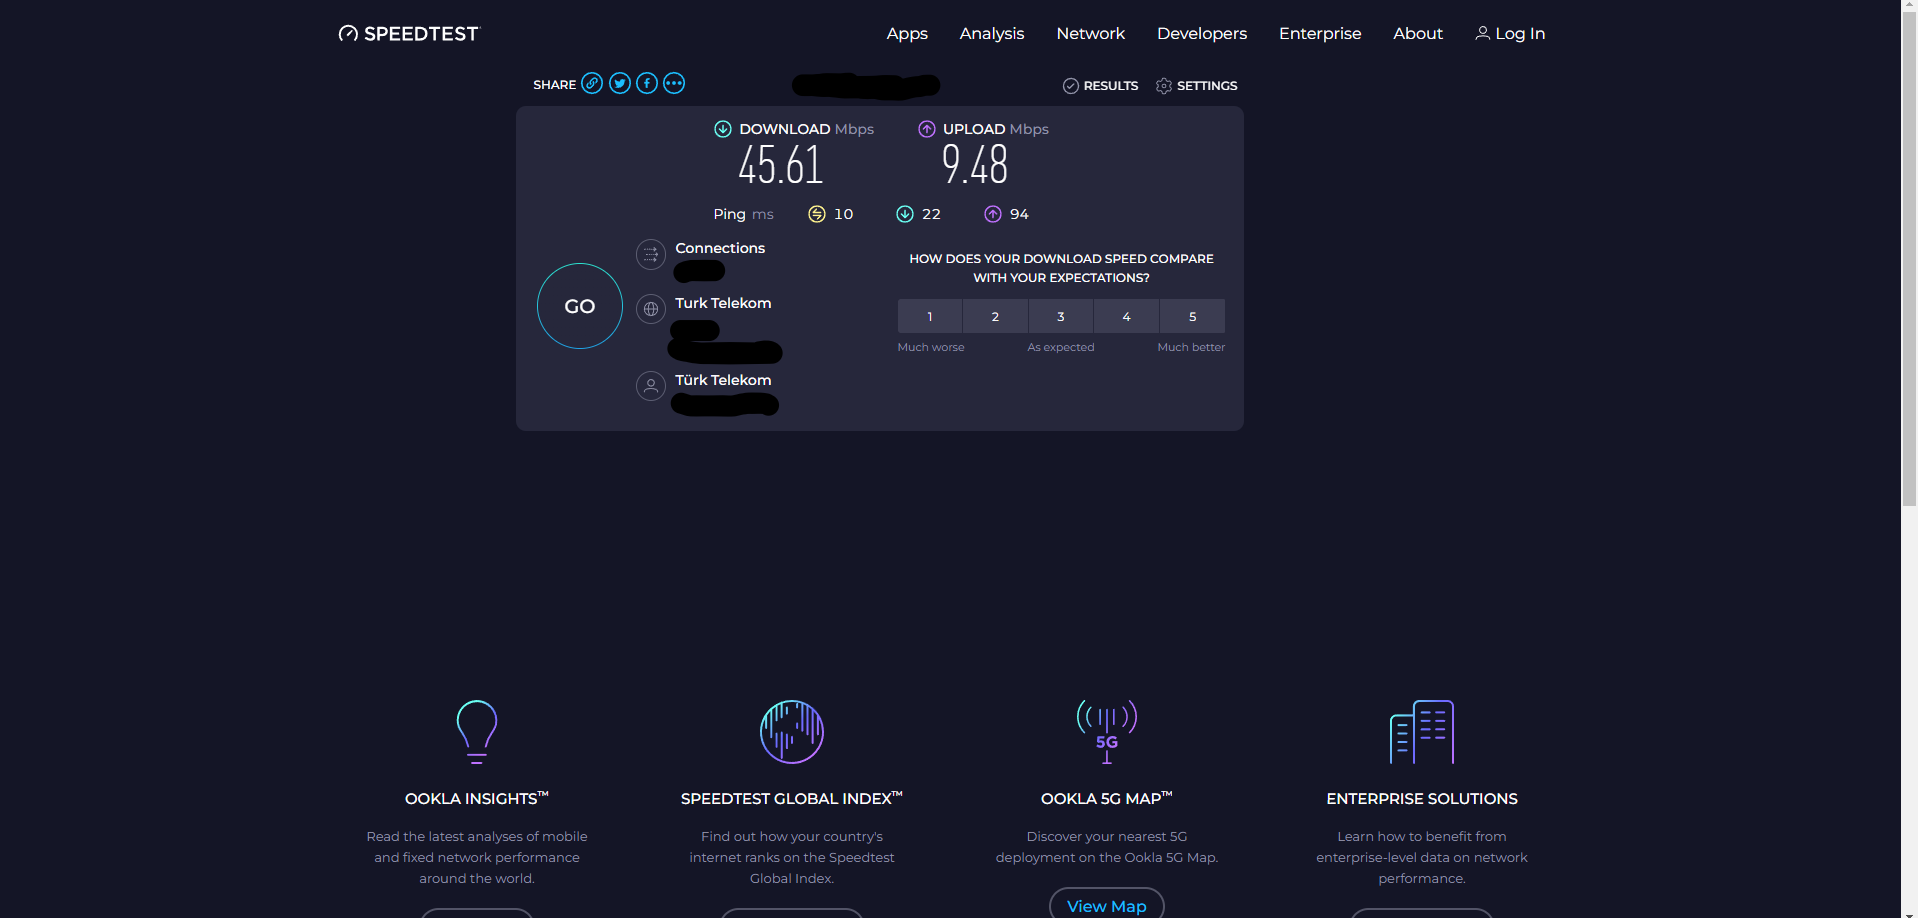The width and height of the screenshot is (1918, 918).
Task: Open the Apps menu
Action: (907, 34)
